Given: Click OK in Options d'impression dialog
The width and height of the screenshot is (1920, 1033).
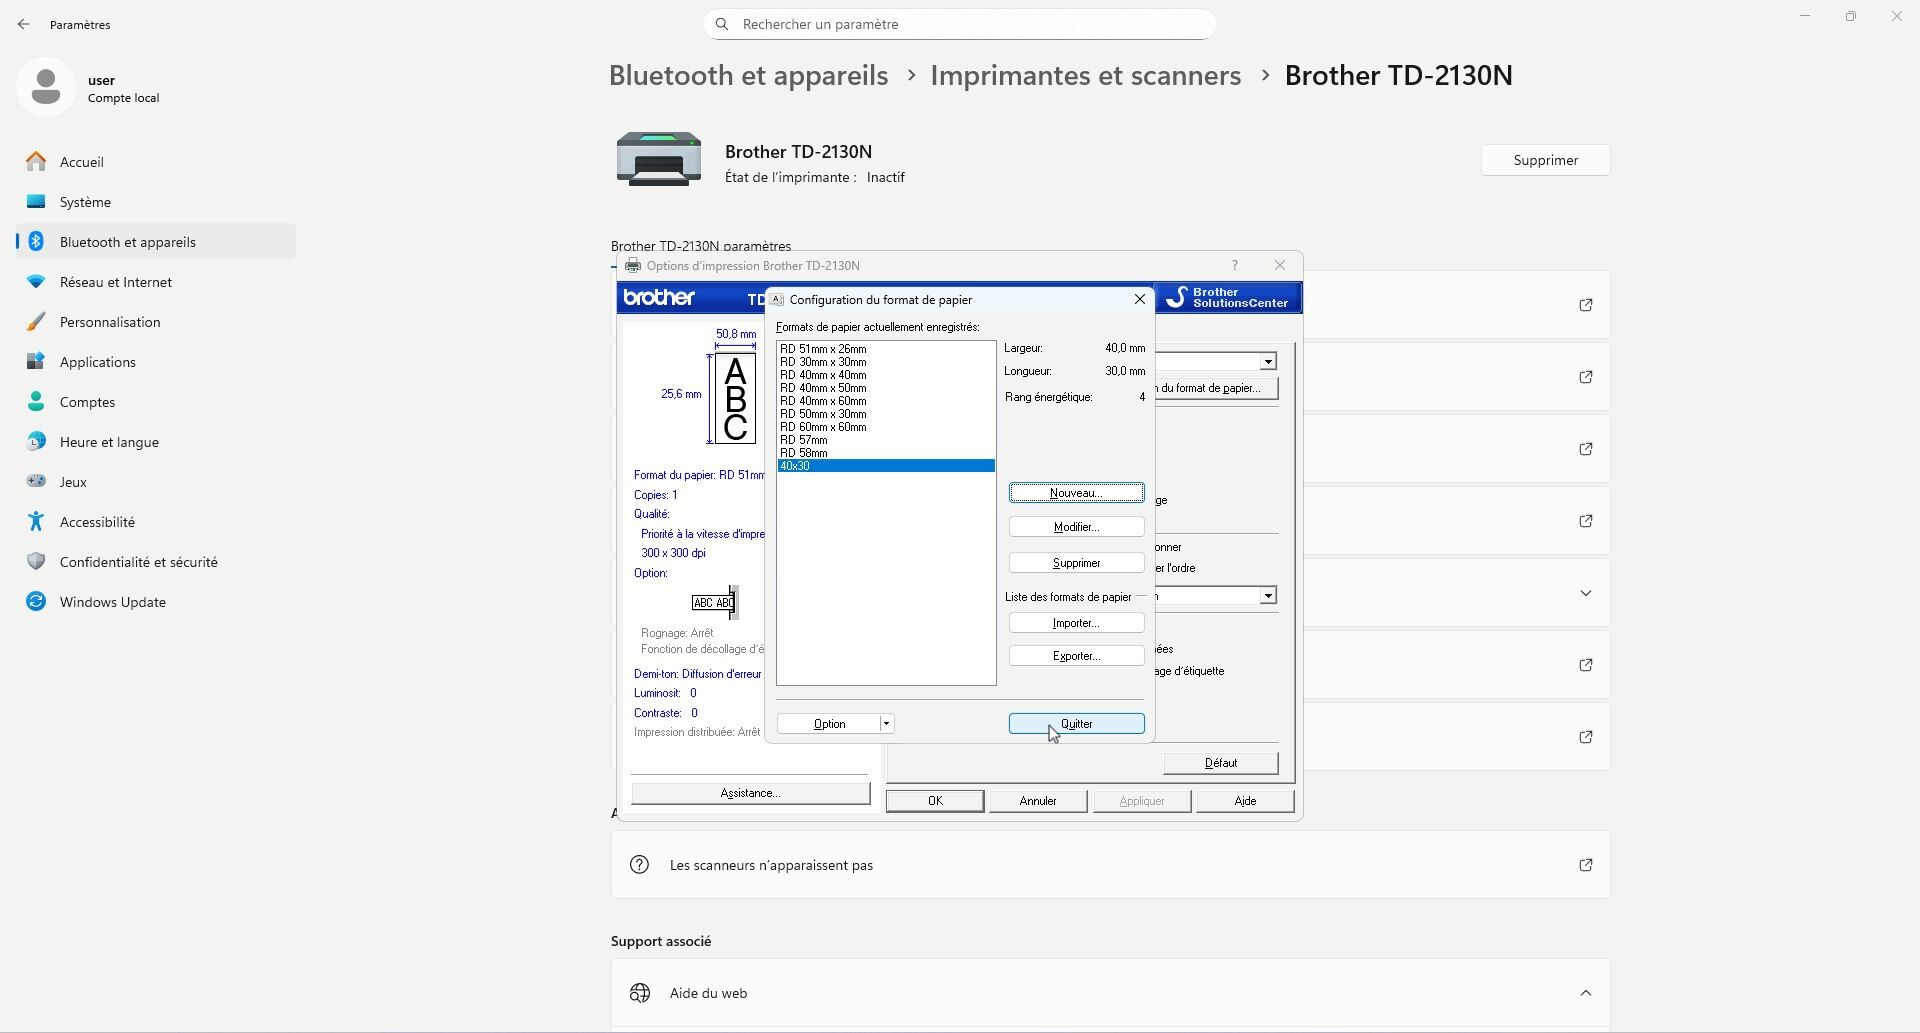Looking at the screenshot, I should [x=935, y=801].
